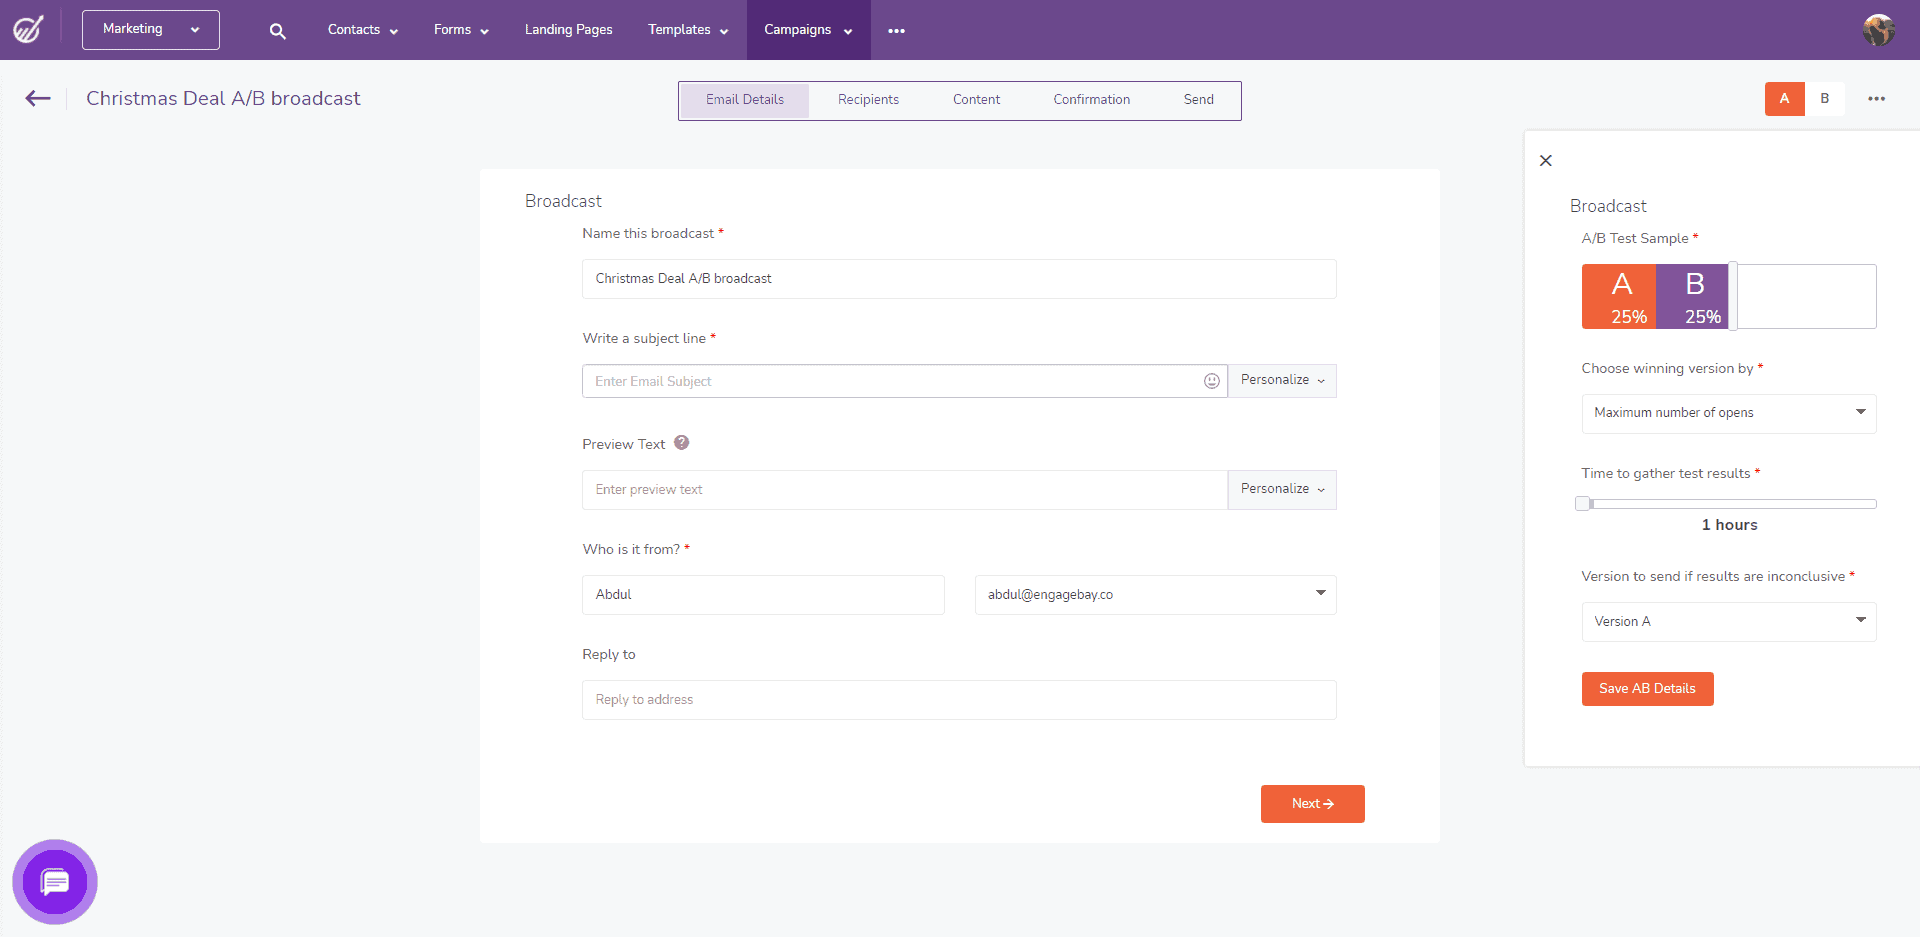
Task: Close the A/B test settings panel
Action: (x=1546, y=160)
